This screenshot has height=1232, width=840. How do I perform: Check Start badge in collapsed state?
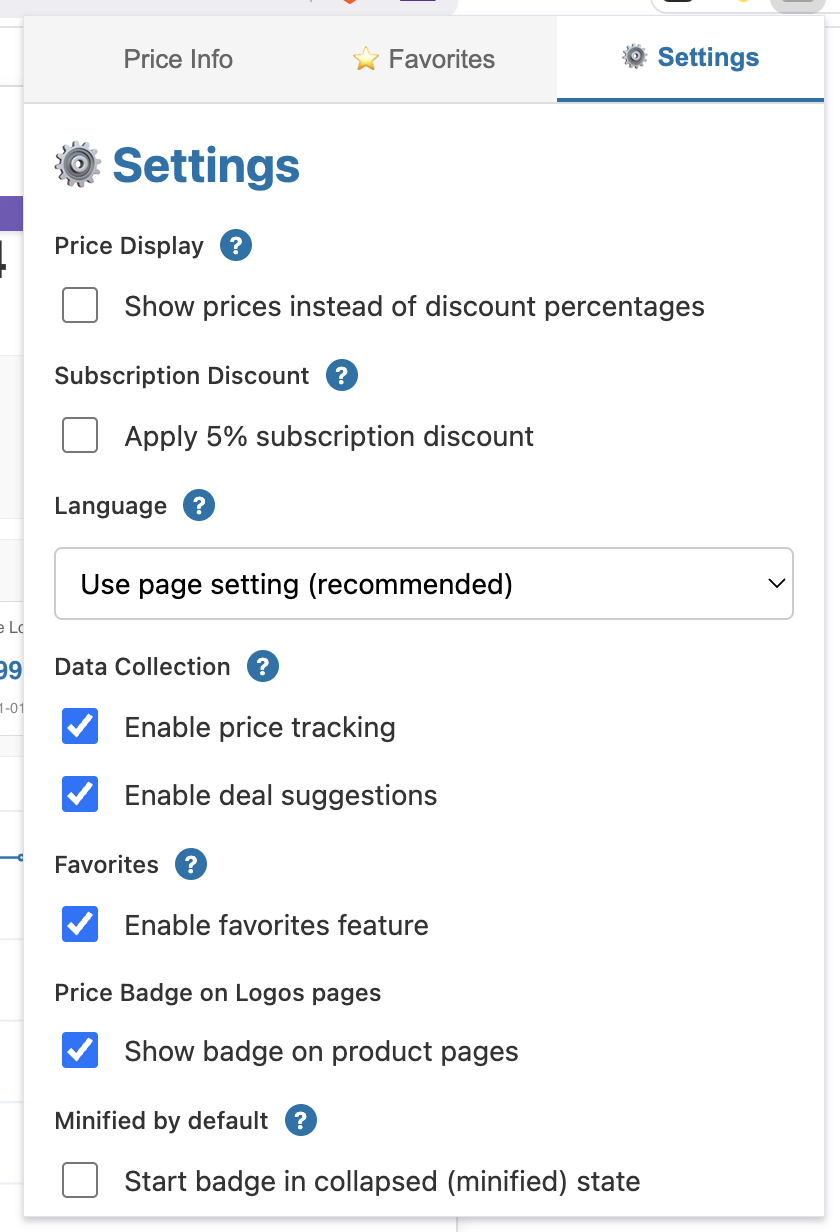click(x=80, y=1181)
